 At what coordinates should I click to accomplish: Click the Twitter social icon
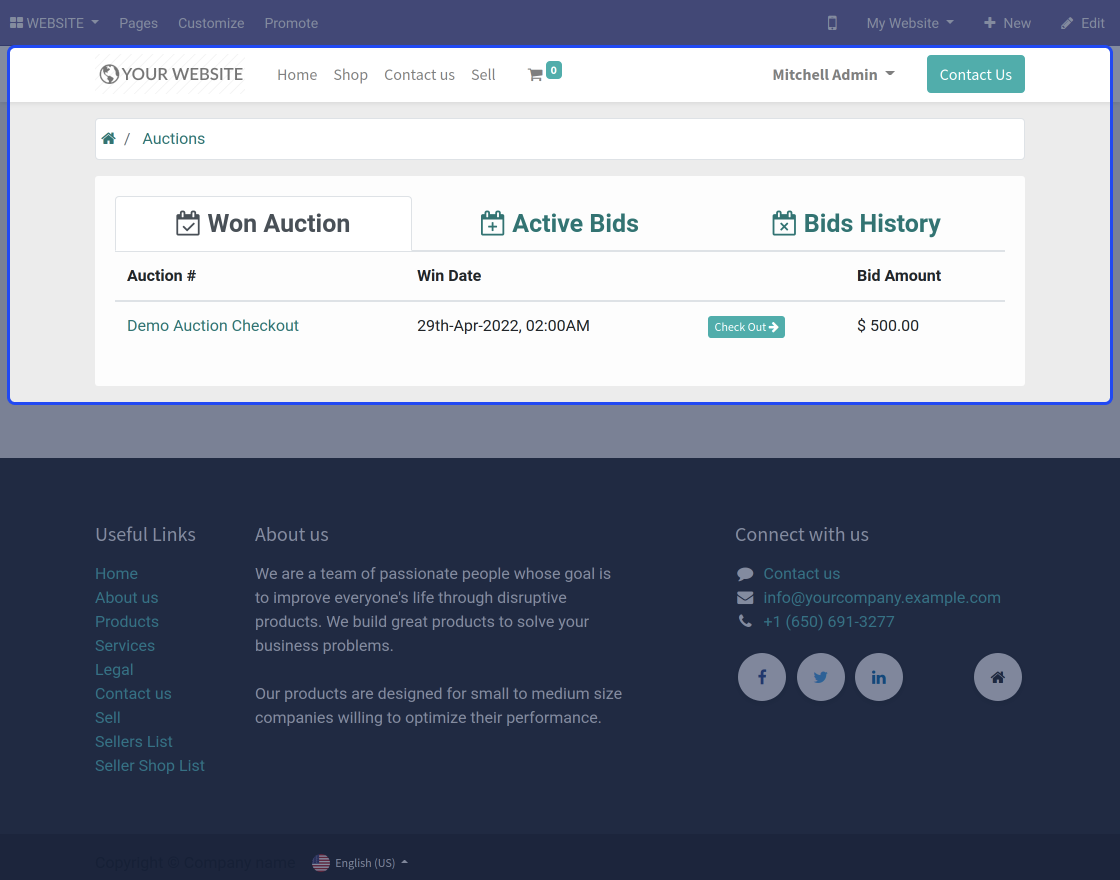(x=820, y=677)
